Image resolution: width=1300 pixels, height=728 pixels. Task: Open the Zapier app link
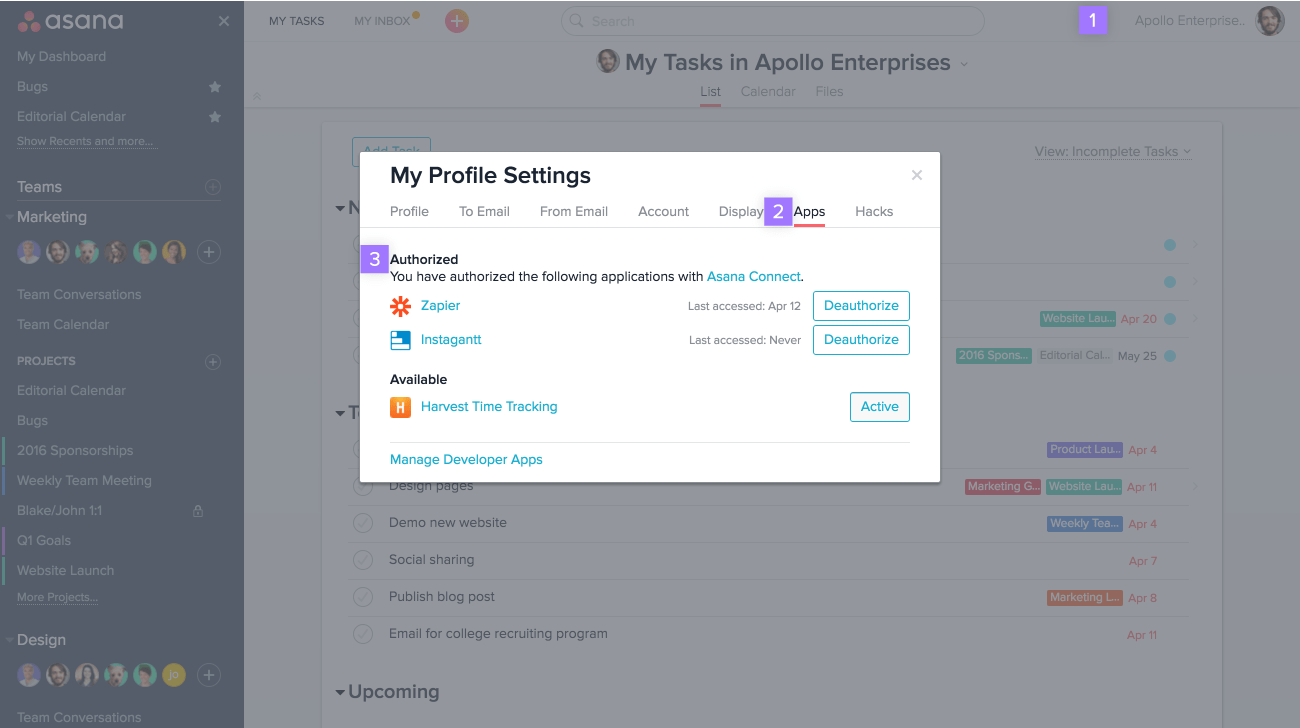[441, 306]
